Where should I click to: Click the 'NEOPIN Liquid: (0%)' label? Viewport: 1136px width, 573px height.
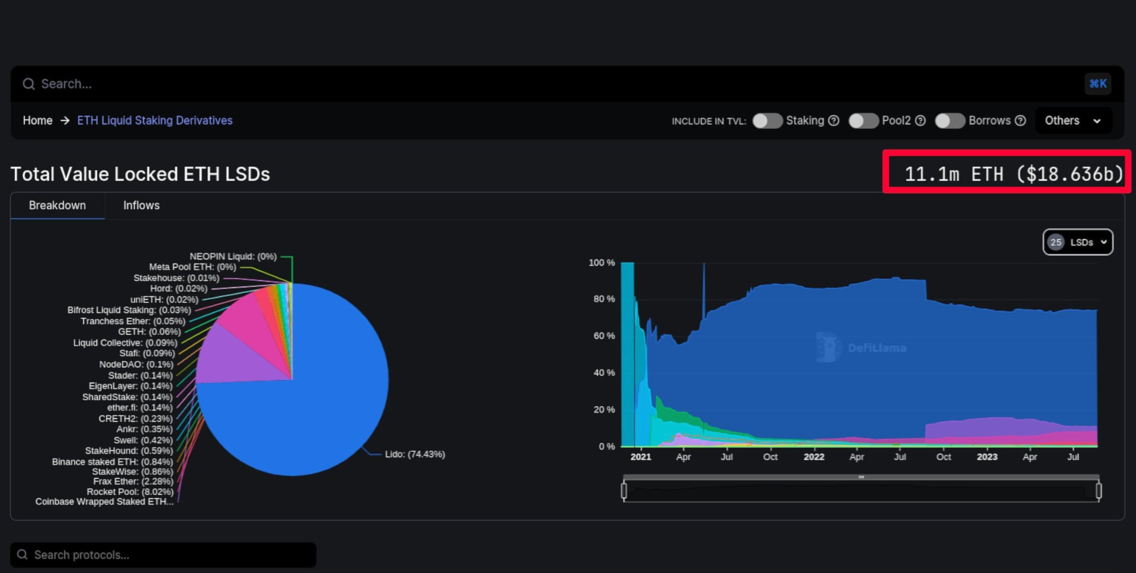[x=233, y=256]
